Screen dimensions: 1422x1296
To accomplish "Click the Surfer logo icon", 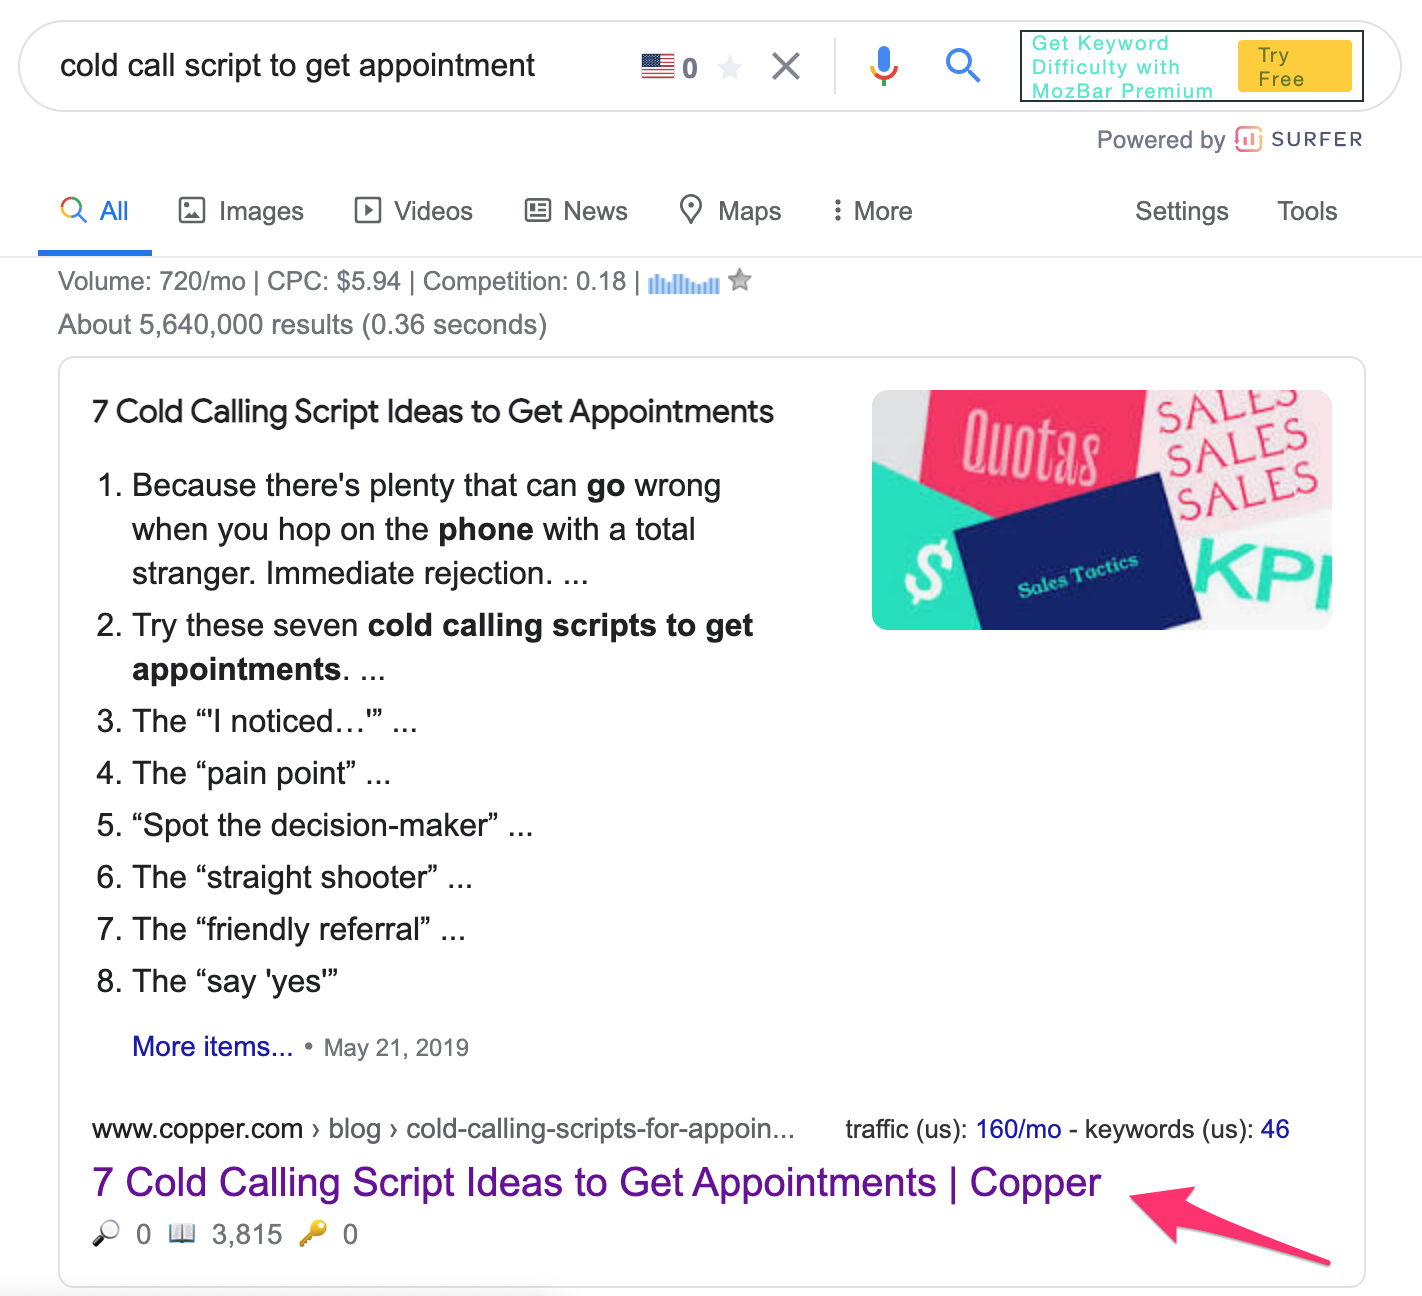I will pos(1248,139).
